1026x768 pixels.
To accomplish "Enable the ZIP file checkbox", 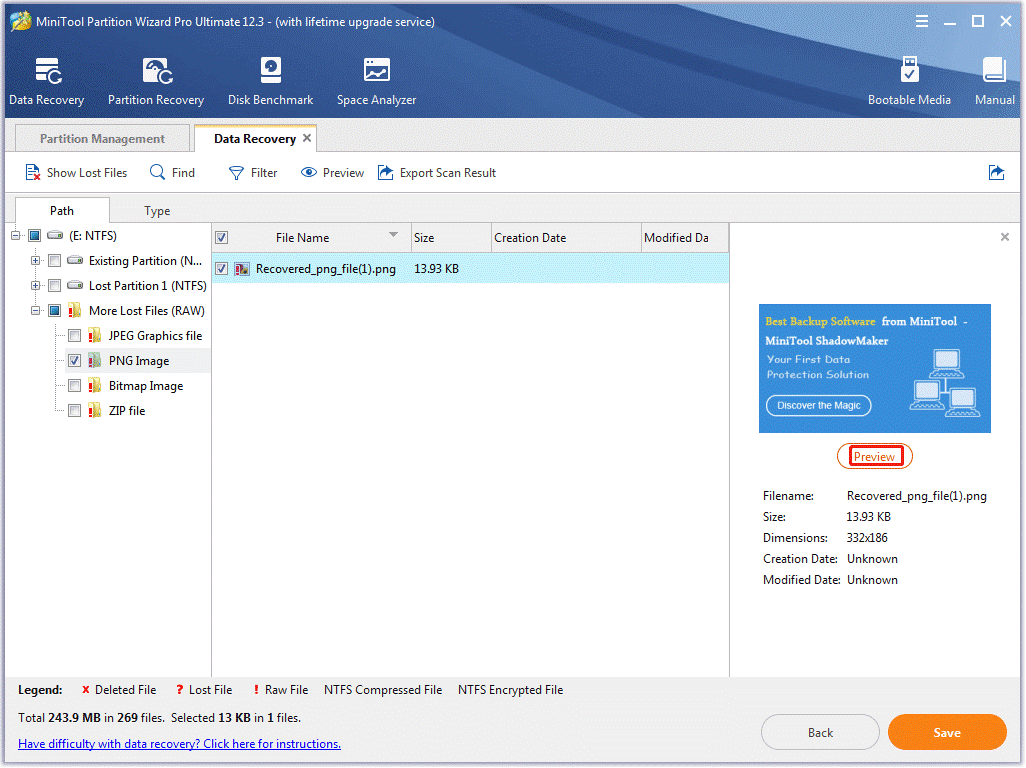I will point(74,411).
